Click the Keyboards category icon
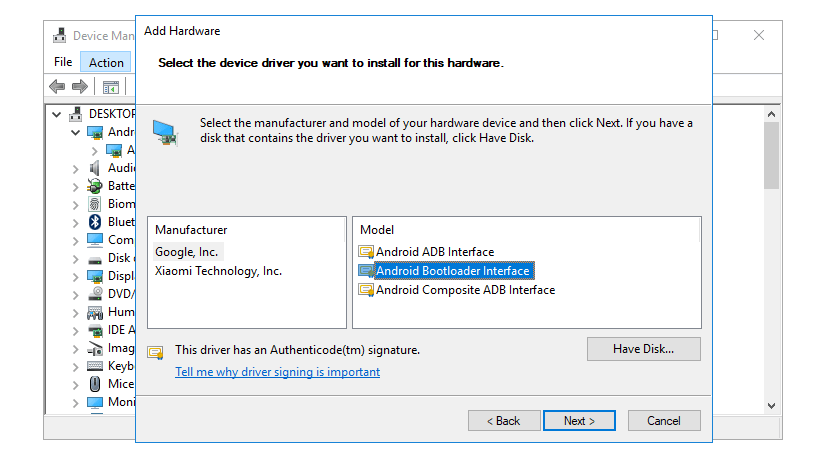 click(95, 366)
